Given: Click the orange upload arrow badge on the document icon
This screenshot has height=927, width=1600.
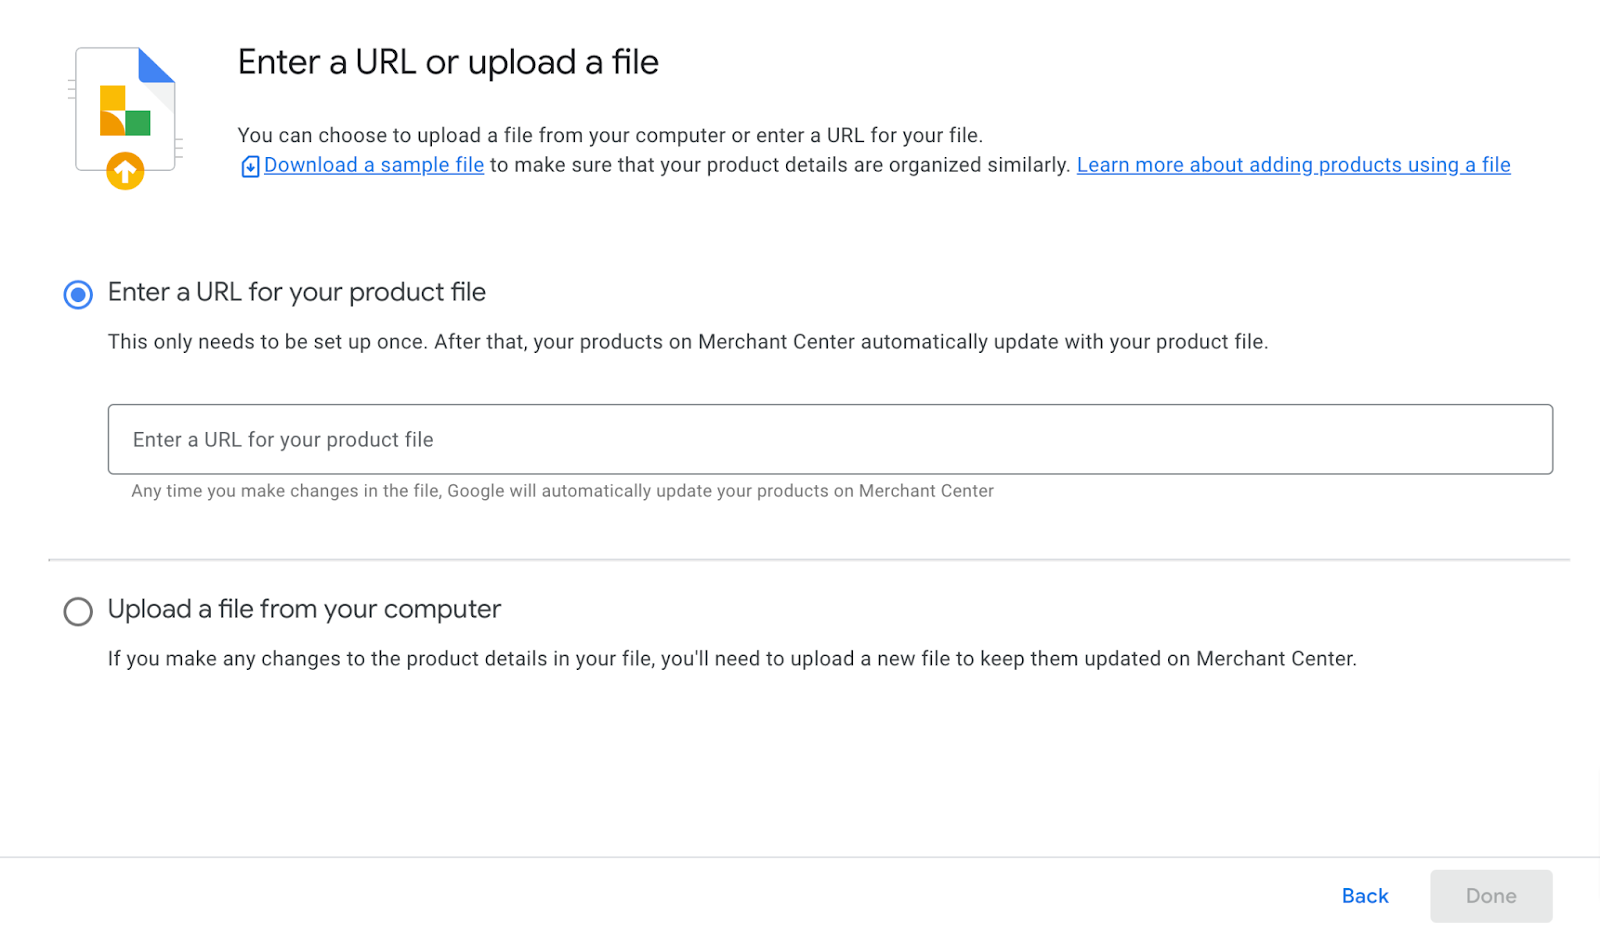Looking at the screenshot, I should [125, 171].
